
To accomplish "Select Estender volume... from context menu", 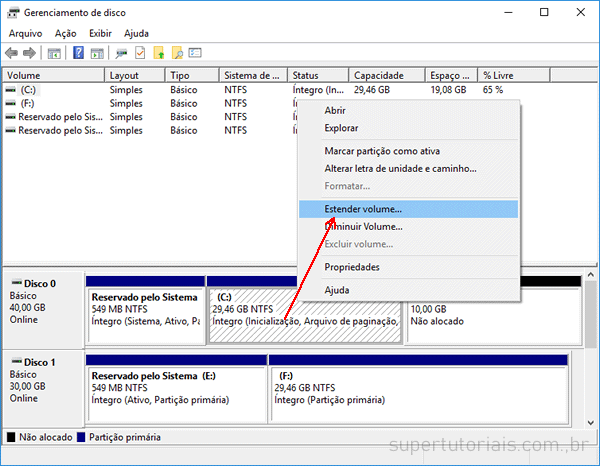I will tap(363, 209).
